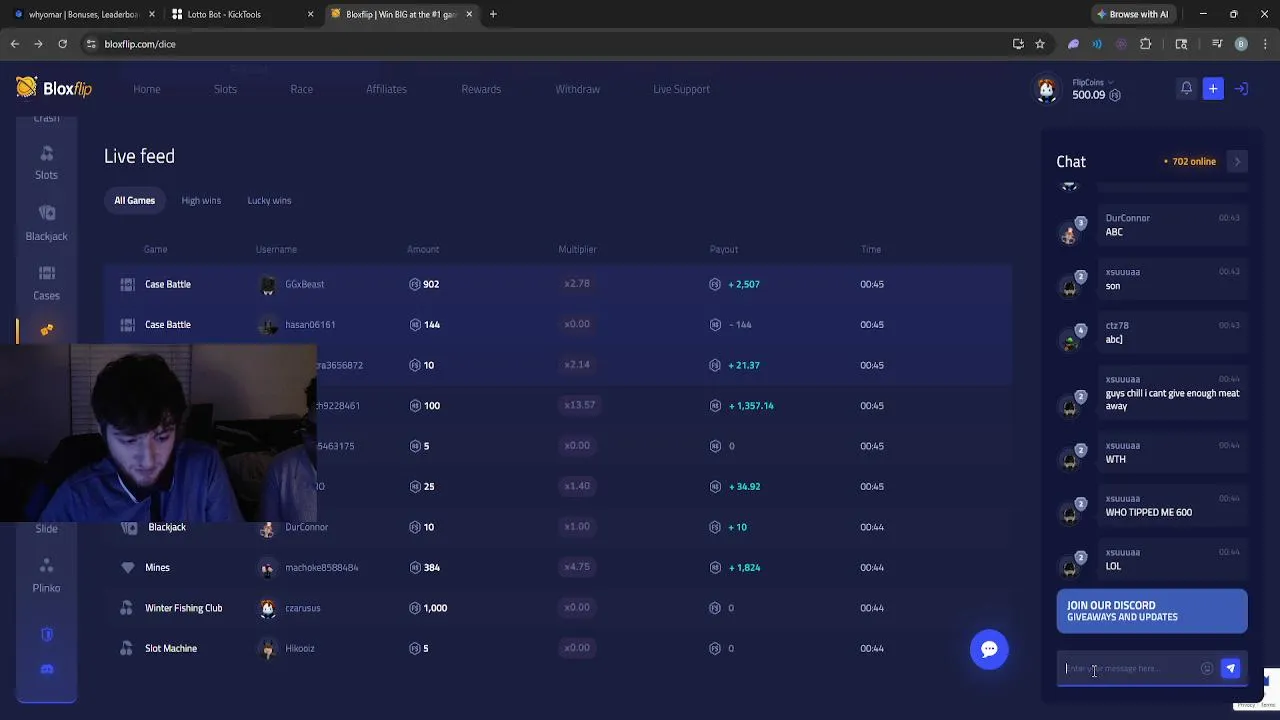Click DurConnor's 'ABC' chat message
Image resolution: width=1280 pixels, height=720 pixels.
point(1114,232)
